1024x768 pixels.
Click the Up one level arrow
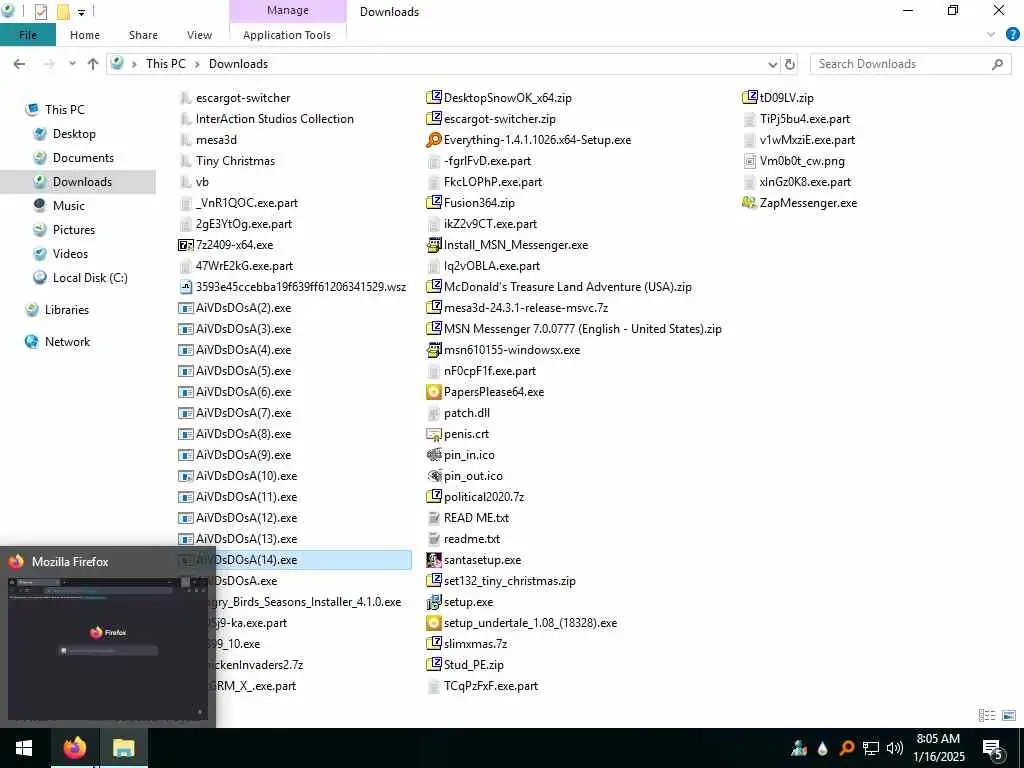[93, 64]
